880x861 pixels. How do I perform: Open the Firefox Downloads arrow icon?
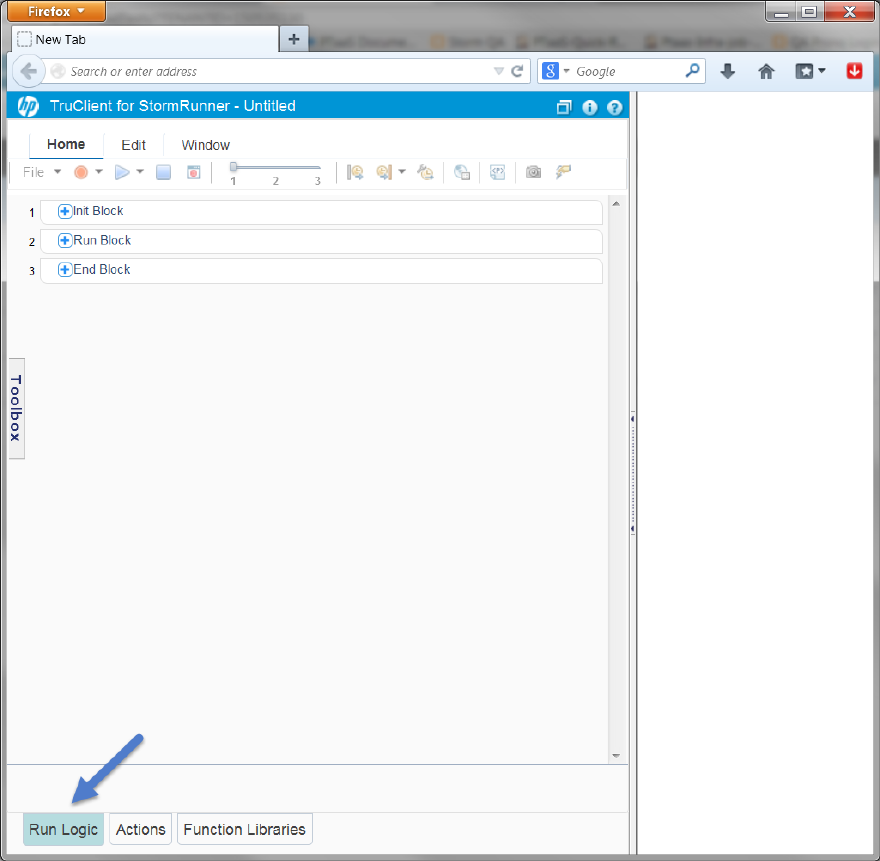coord(728,71)
